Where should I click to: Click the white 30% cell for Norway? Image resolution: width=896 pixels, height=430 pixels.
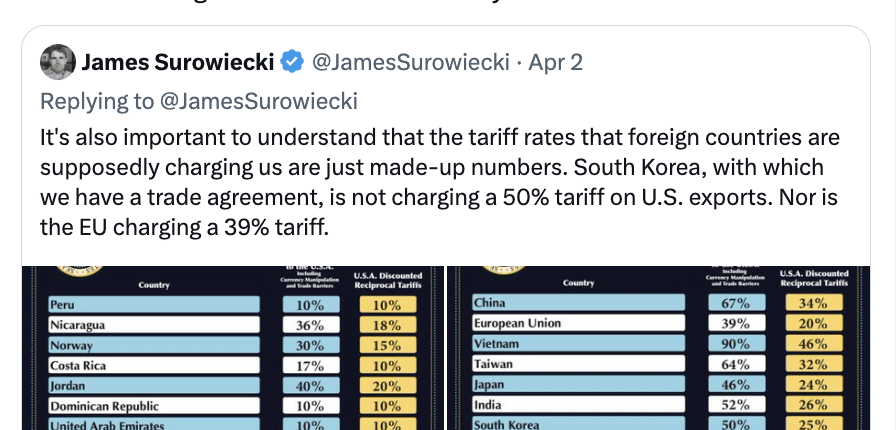coord(309,345)
